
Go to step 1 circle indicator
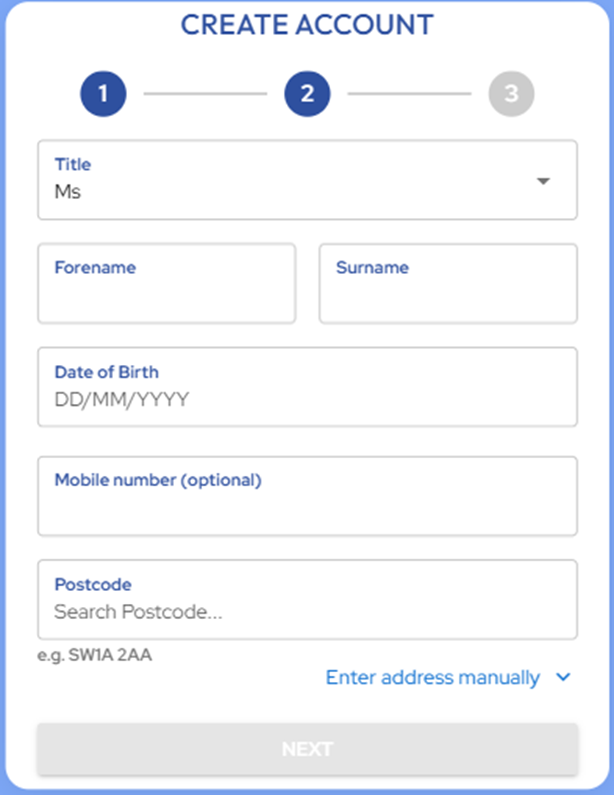[x=104, y=94]
